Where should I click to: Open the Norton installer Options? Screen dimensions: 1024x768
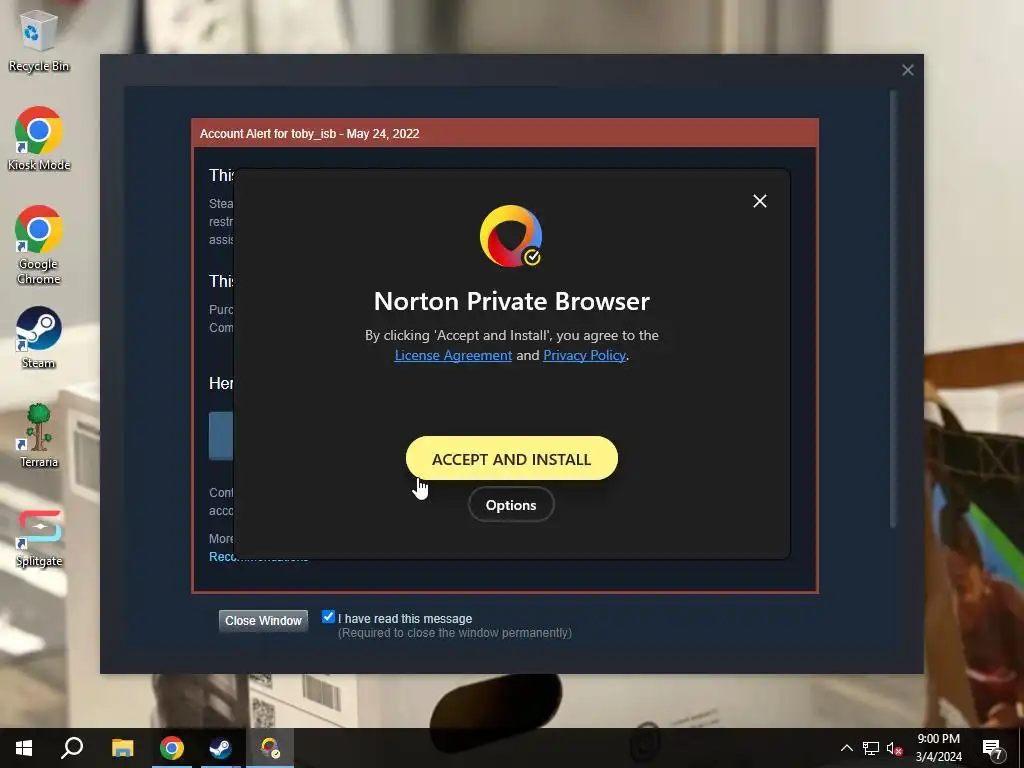(511, 505)
